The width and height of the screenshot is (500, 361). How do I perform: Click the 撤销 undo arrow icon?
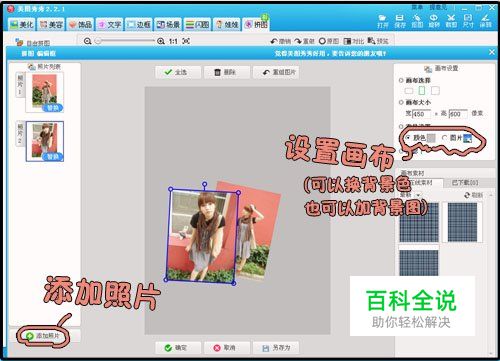(274, 41)
